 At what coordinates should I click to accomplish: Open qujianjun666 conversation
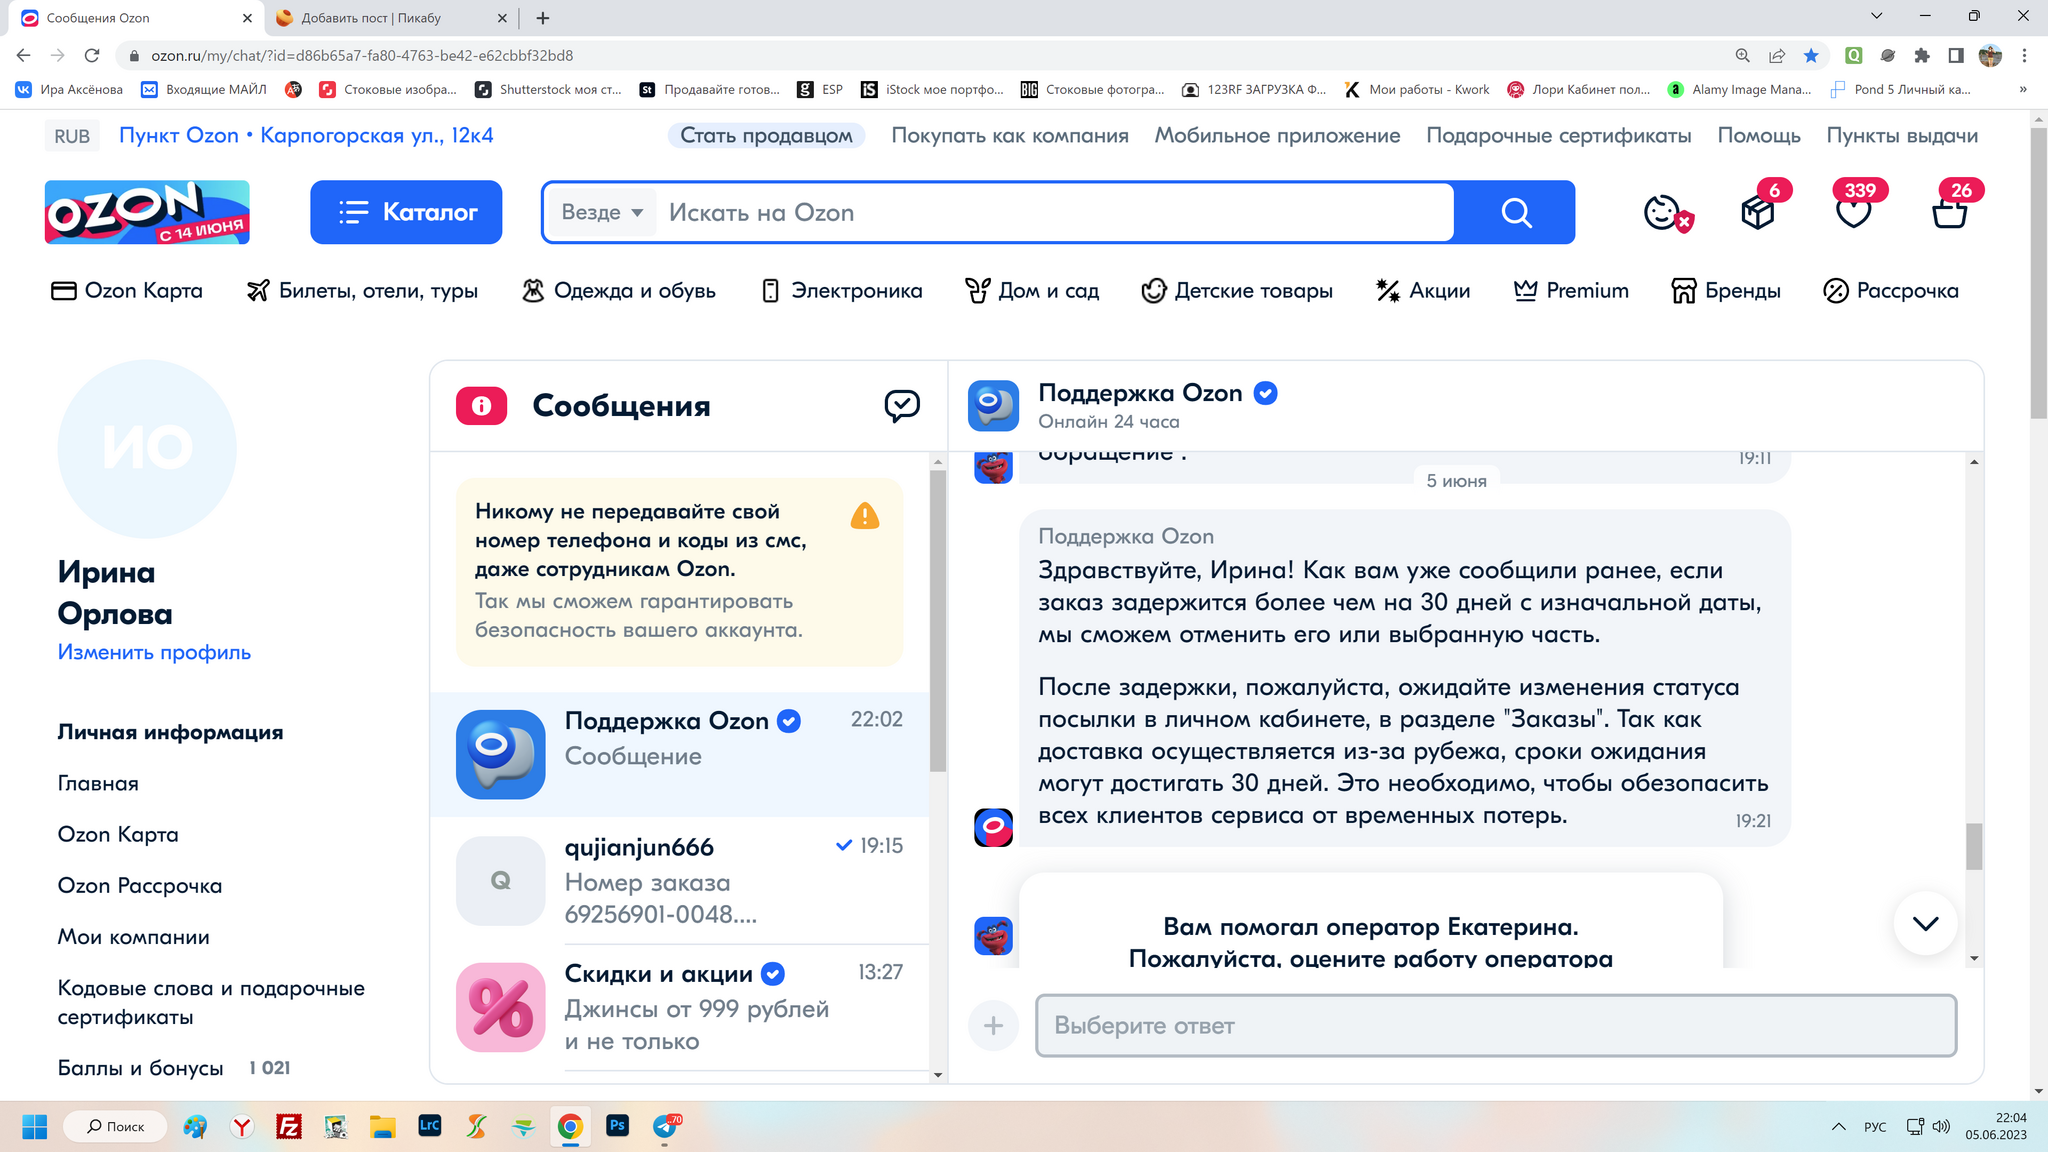680,881
